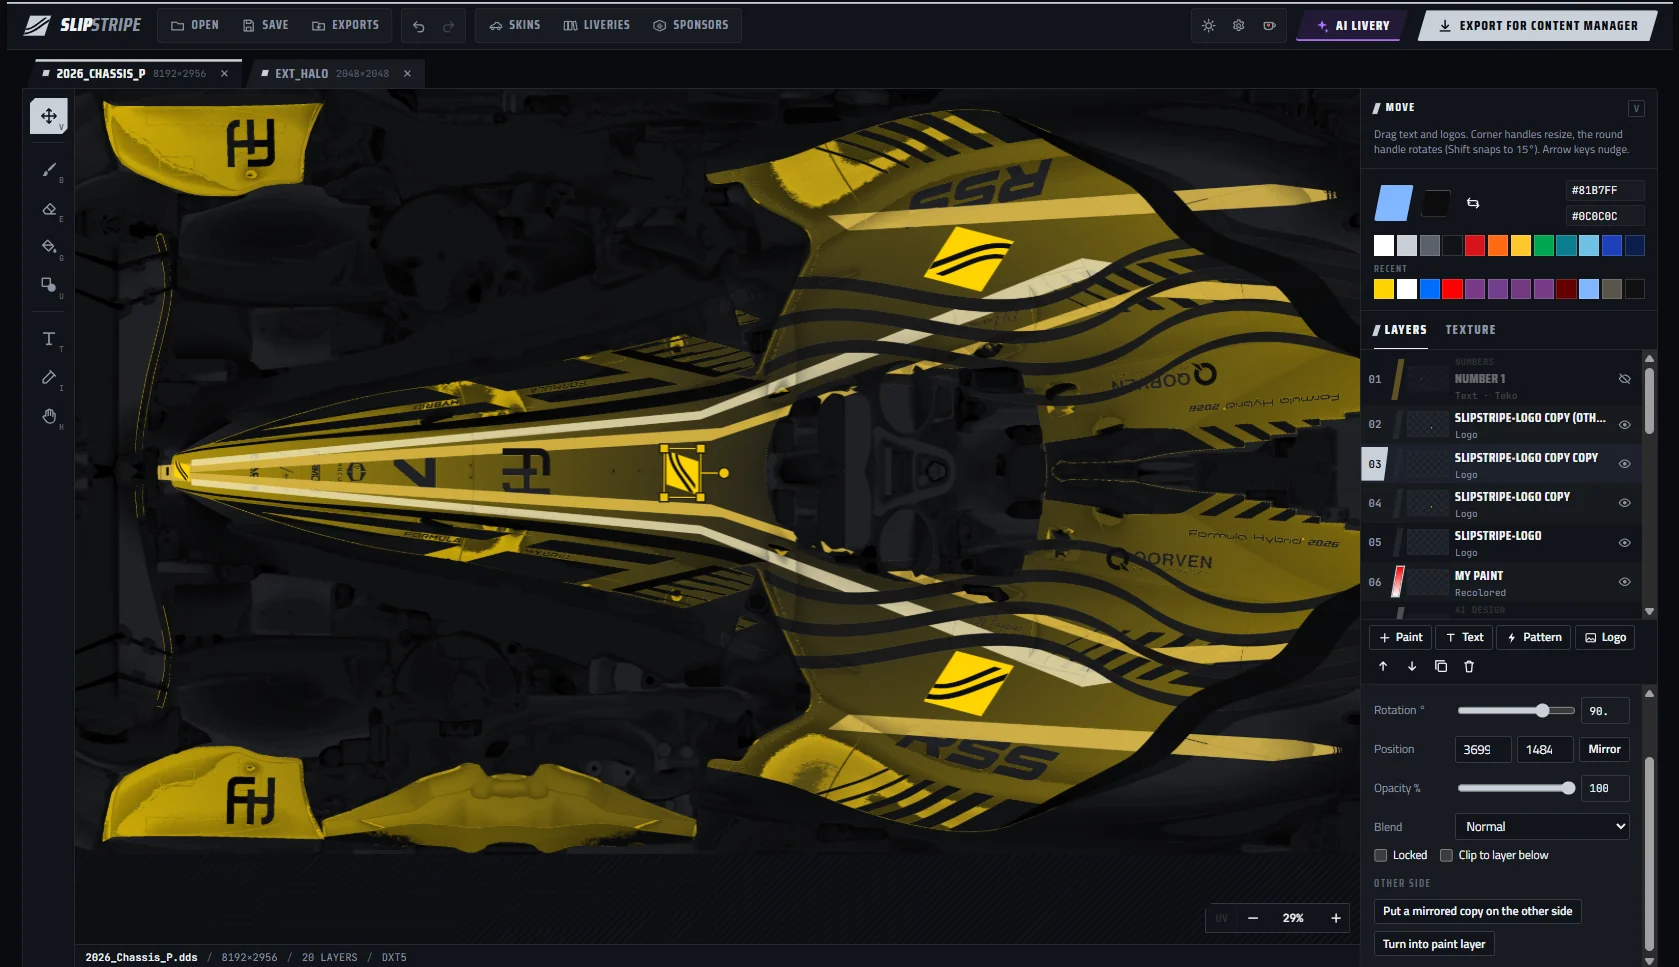Open the SKINS menu
The image size is (1679, 967).
click(x=514, y=25)
